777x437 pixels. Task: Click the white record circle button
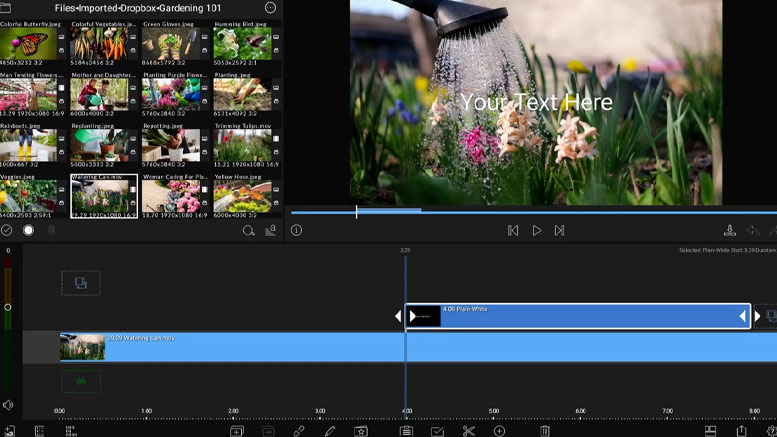[x=29, y=230]
